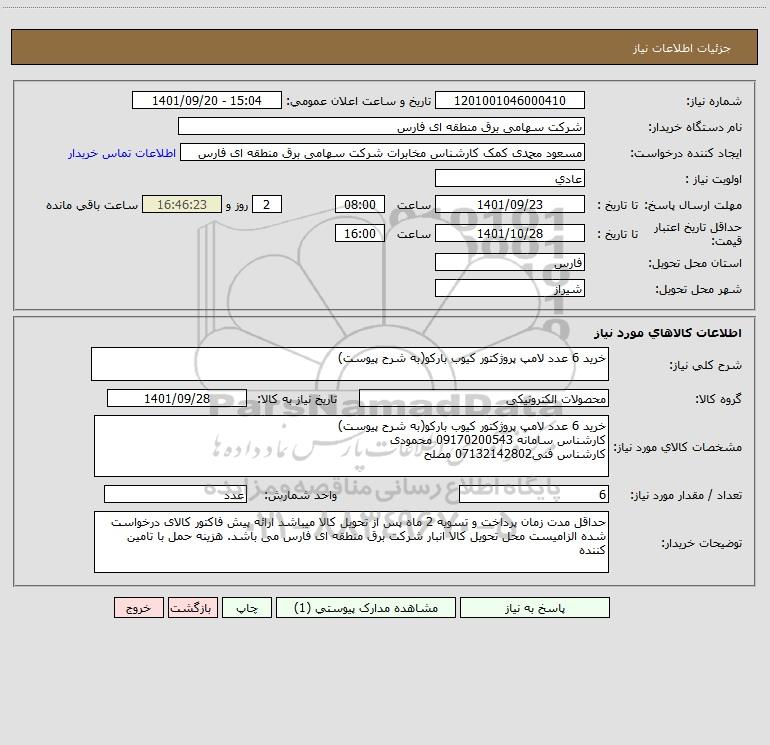Click response deadline date 1401/09/23
The image size is (770, 745).
pyautogui.click(x=510, y=204)
